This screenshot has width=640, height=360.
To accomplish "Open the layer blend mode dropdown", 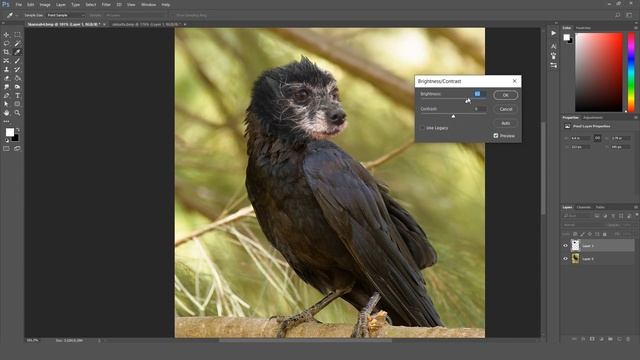I will [583, 225].
